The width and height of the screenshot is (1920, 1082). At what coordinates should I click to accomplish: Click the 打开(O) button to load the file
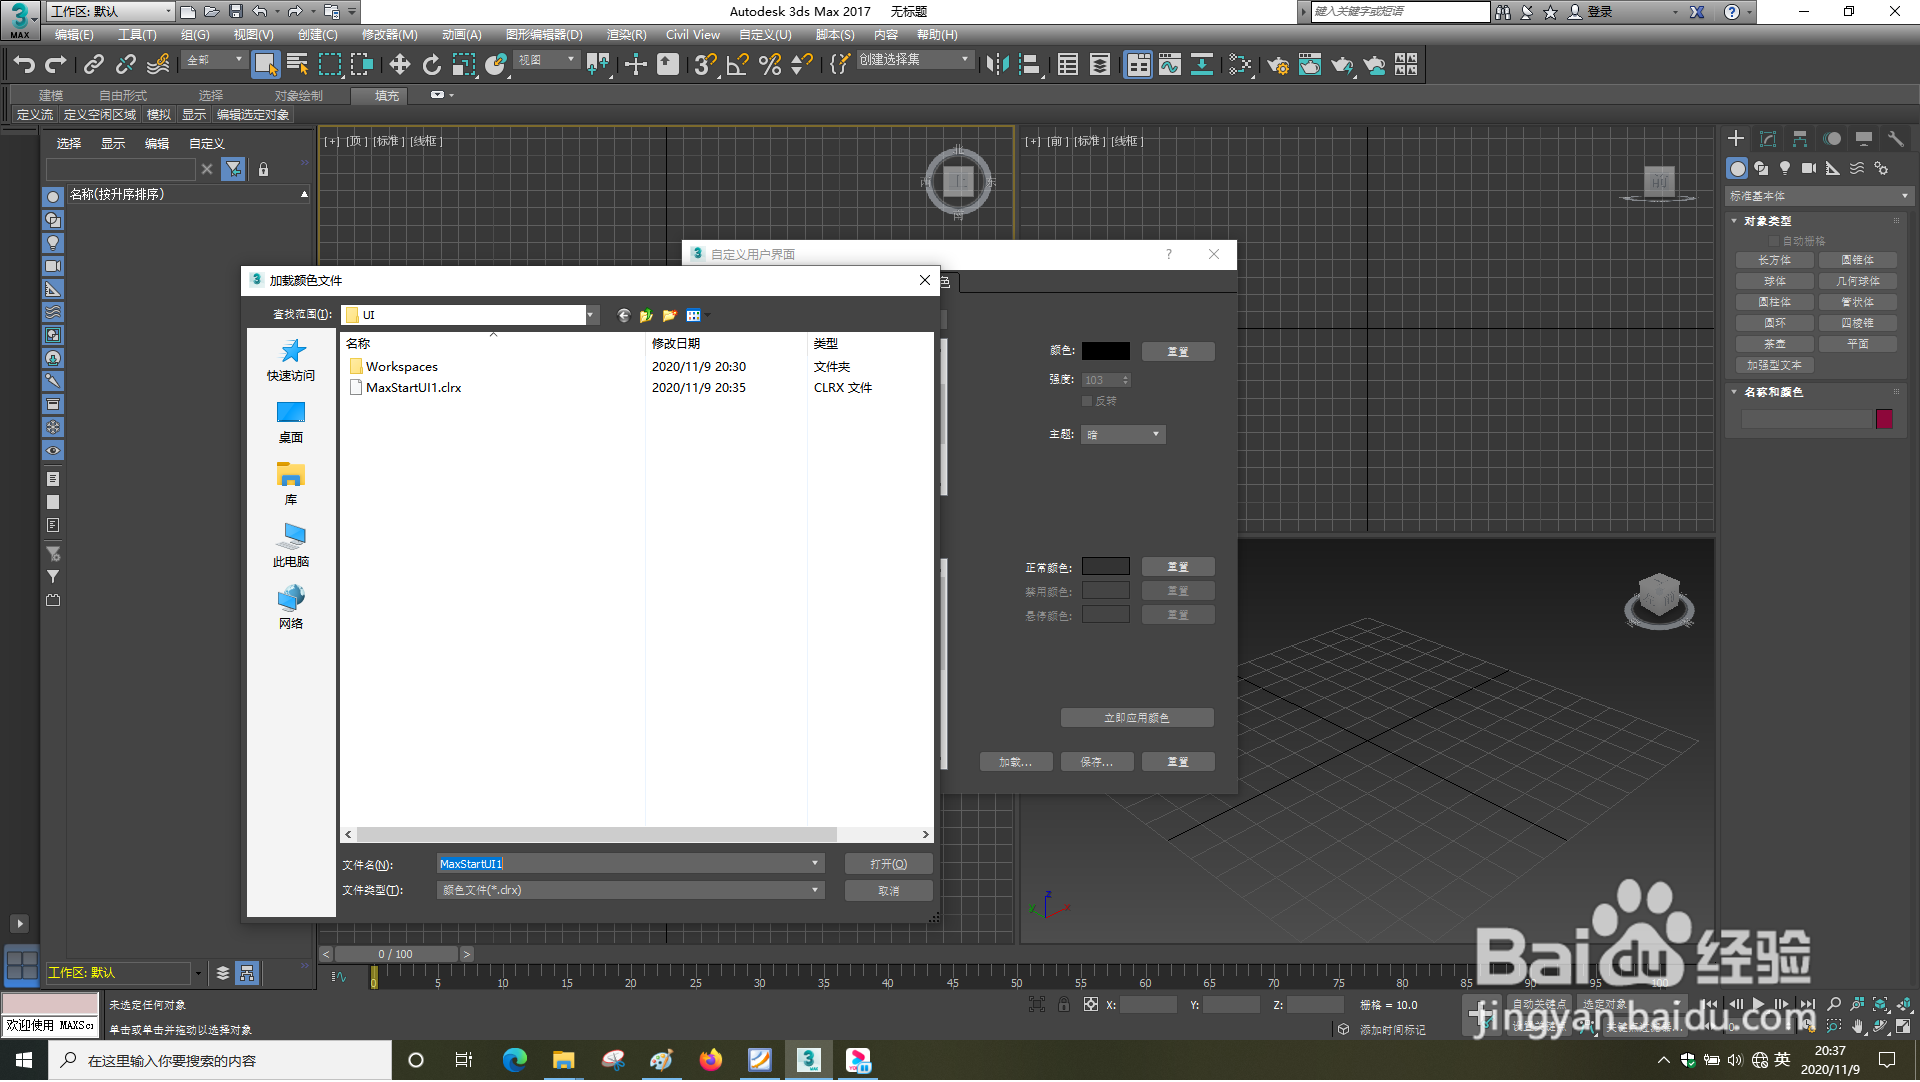click(888, 863)
